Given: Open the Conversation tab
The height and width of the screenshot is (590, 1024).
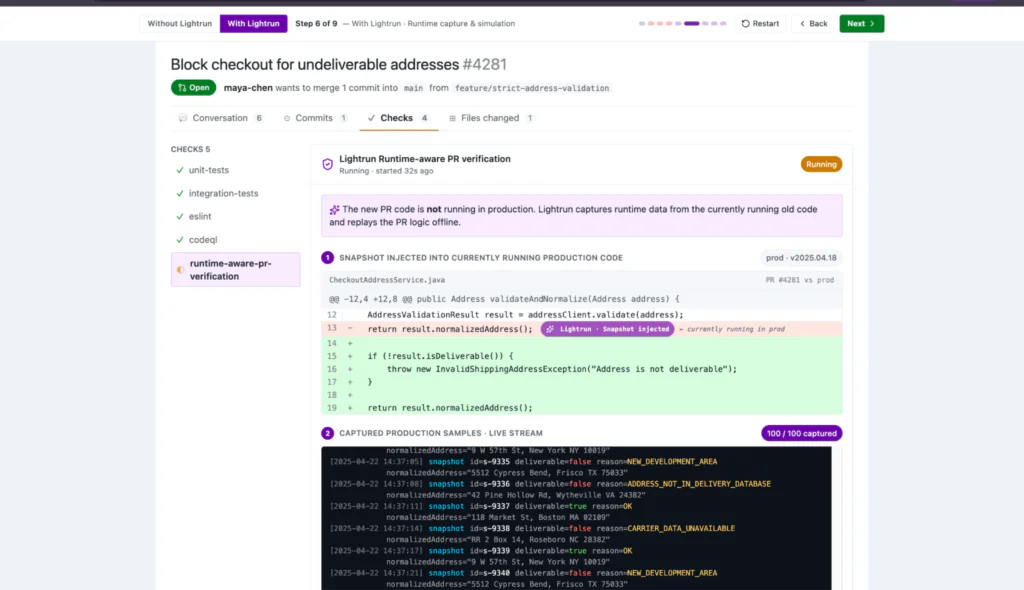Looking at the screenshot, I should click(220, 118).
